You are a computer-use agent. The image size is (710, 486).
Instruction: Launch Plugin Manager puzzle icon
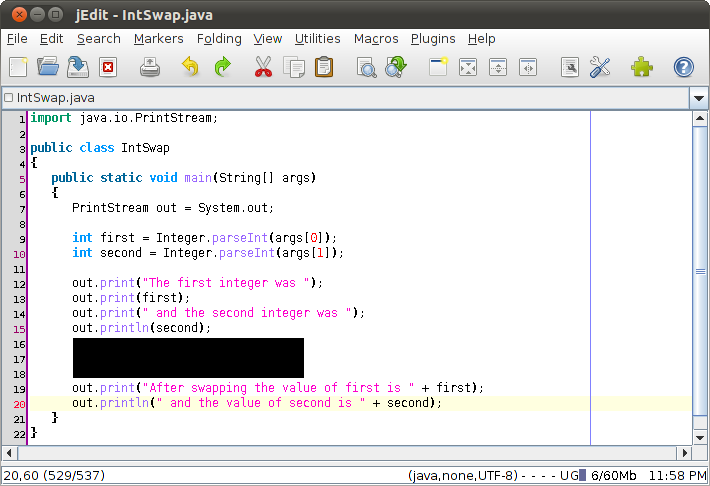tap(642, 67)
